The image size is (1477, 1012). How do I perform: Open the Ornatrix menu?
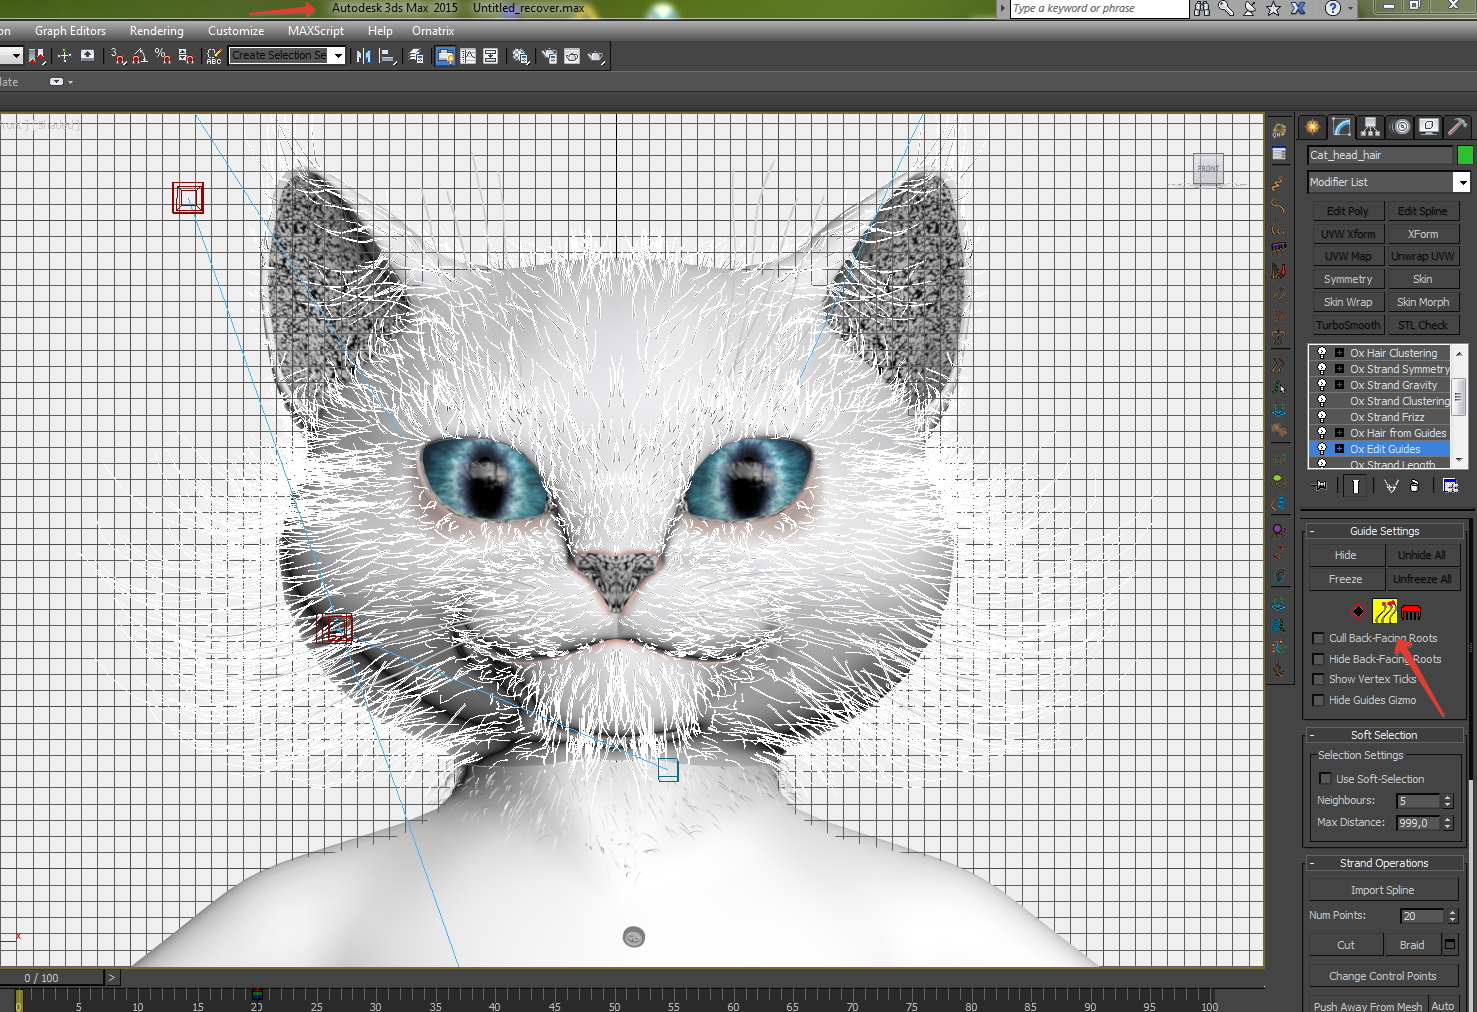tap(432, 31)
